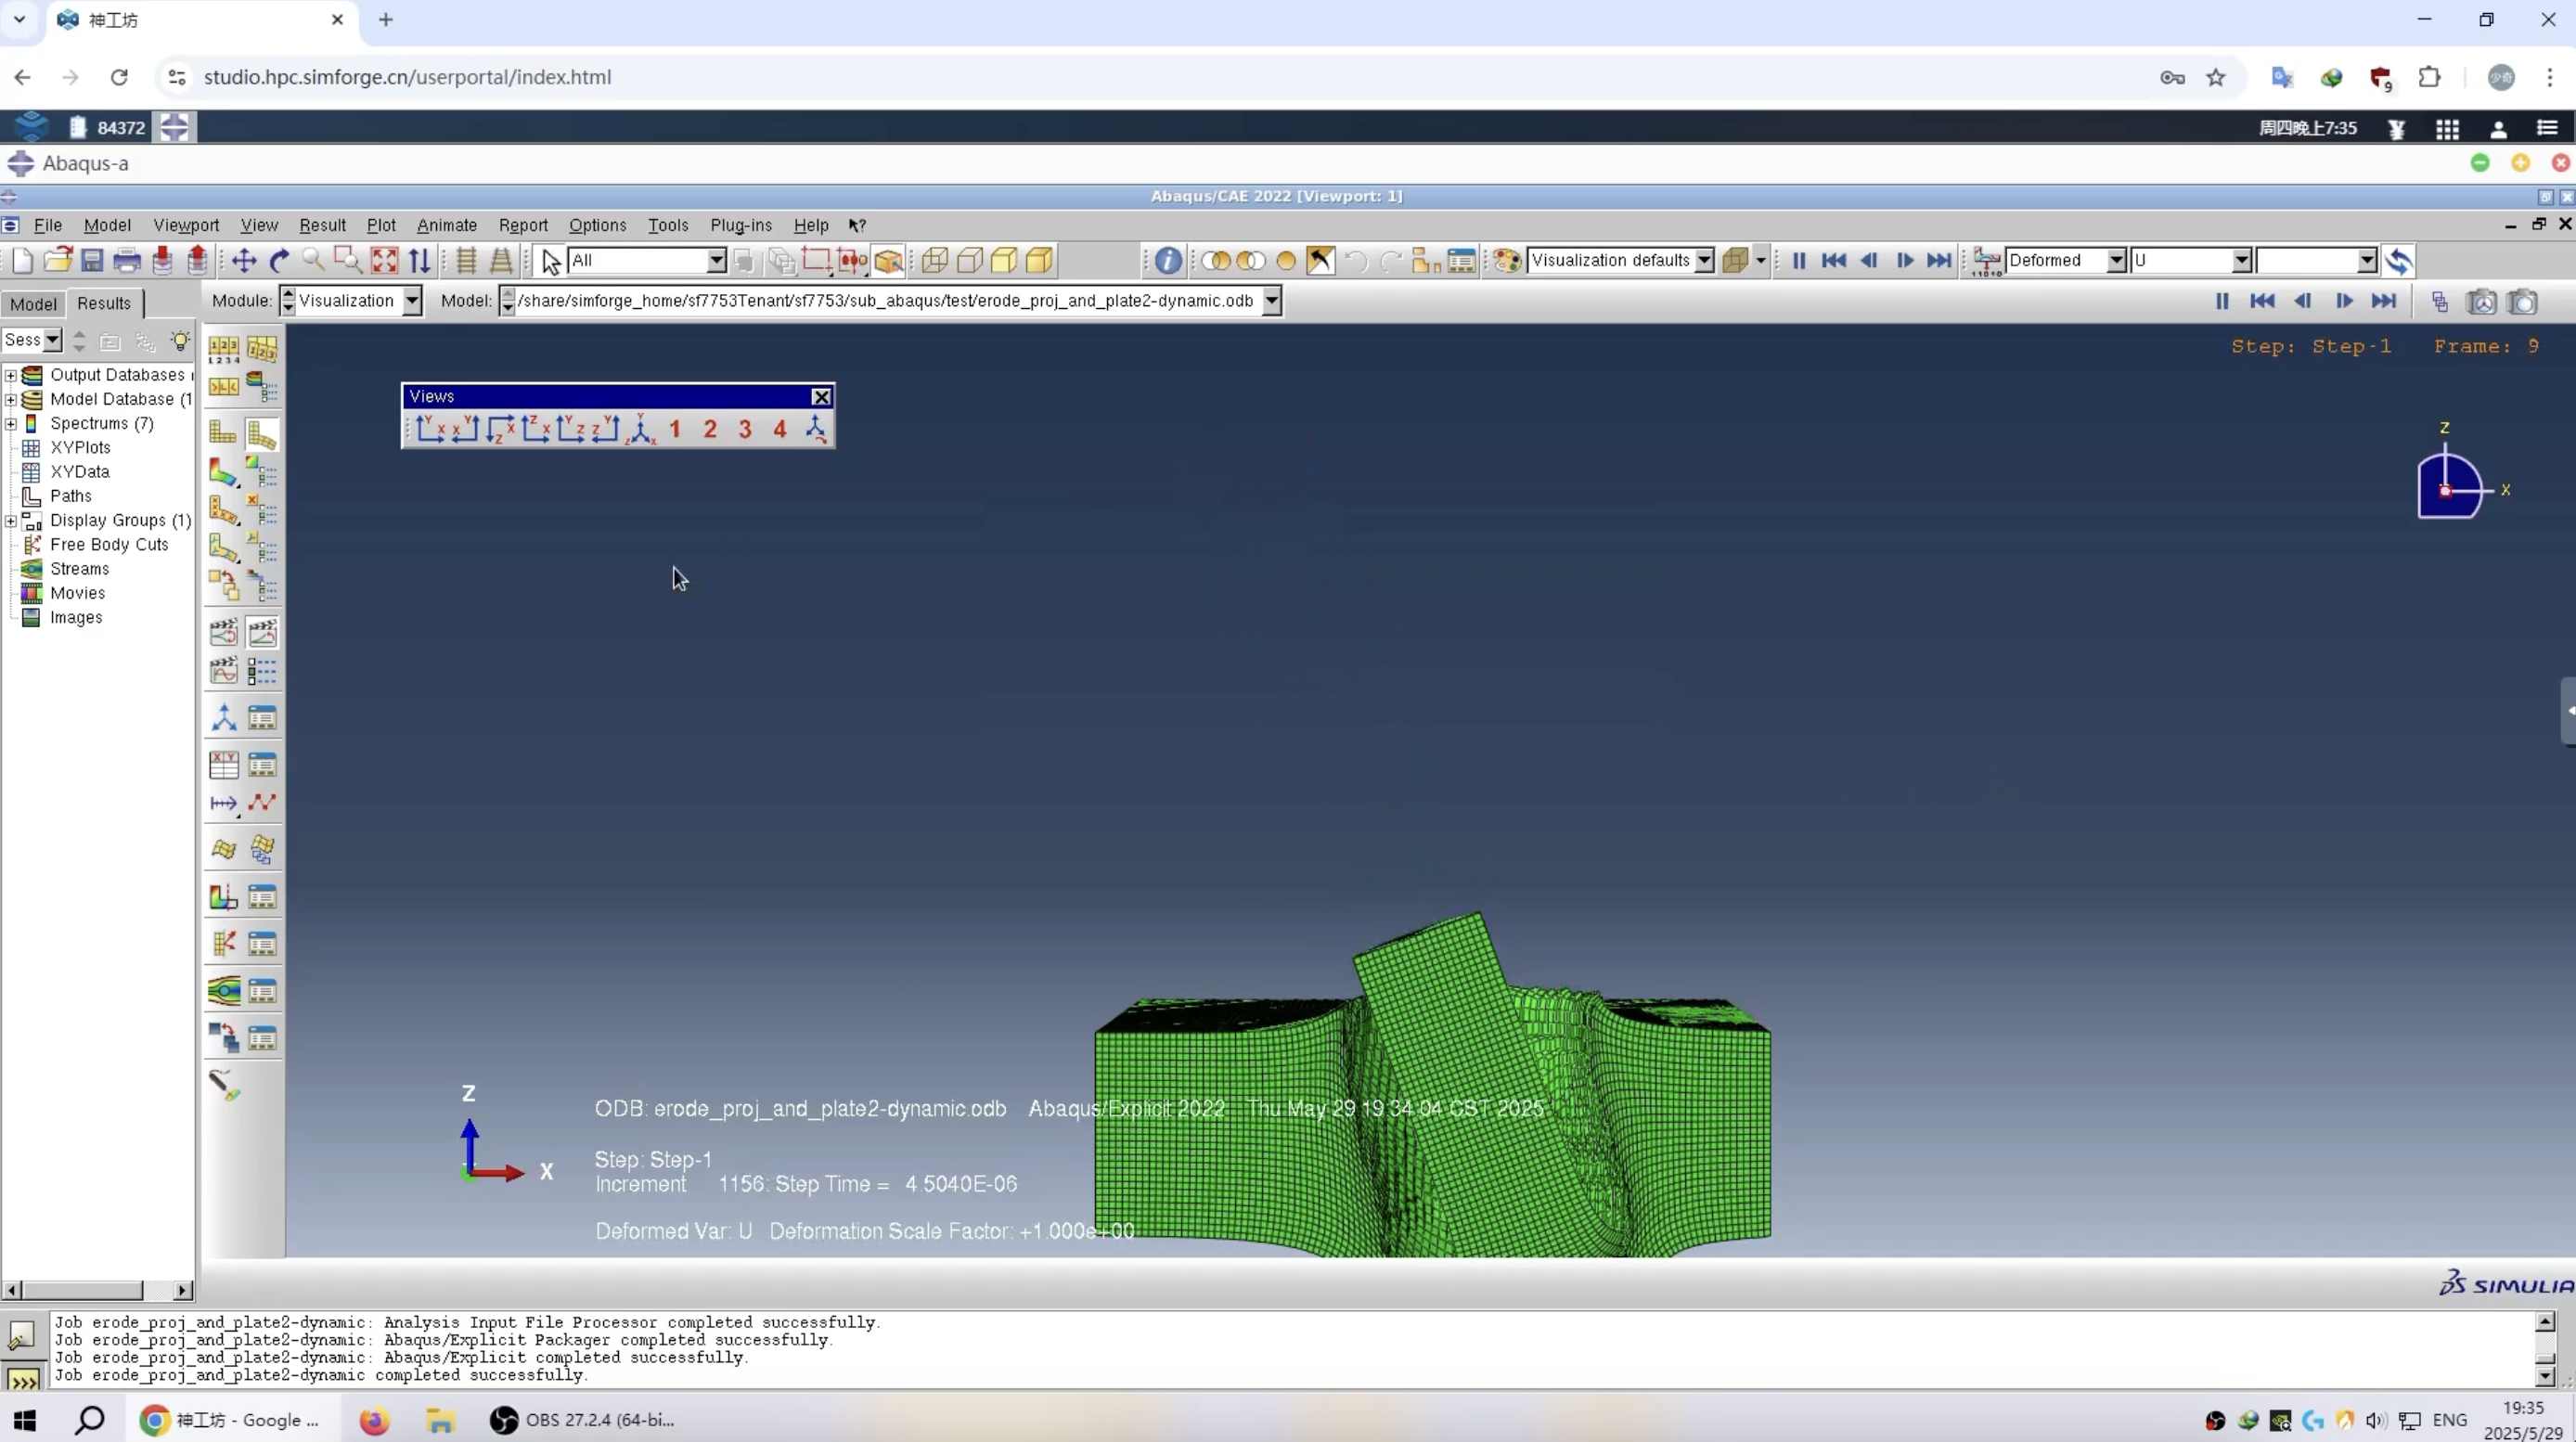The image size is (2576, 1442).
Task: Apply custom view 1 in Views toolbar
Action: (675, 429)
